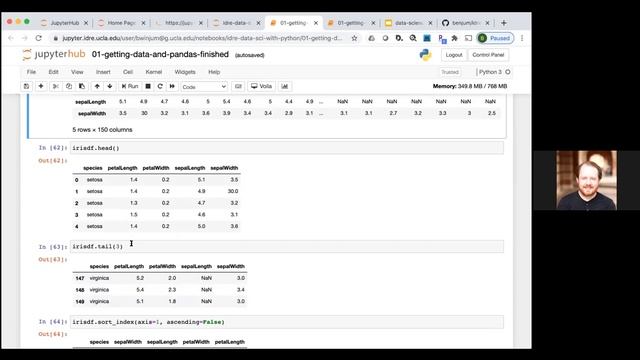Switch to the JupyterHub browser tab

point(64,23)
